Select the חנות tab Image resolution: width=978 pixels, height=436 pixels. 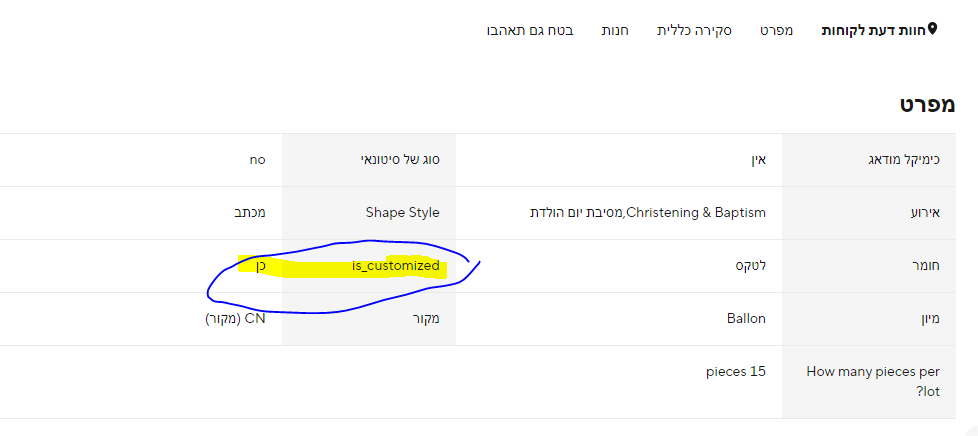click(614, 31)
